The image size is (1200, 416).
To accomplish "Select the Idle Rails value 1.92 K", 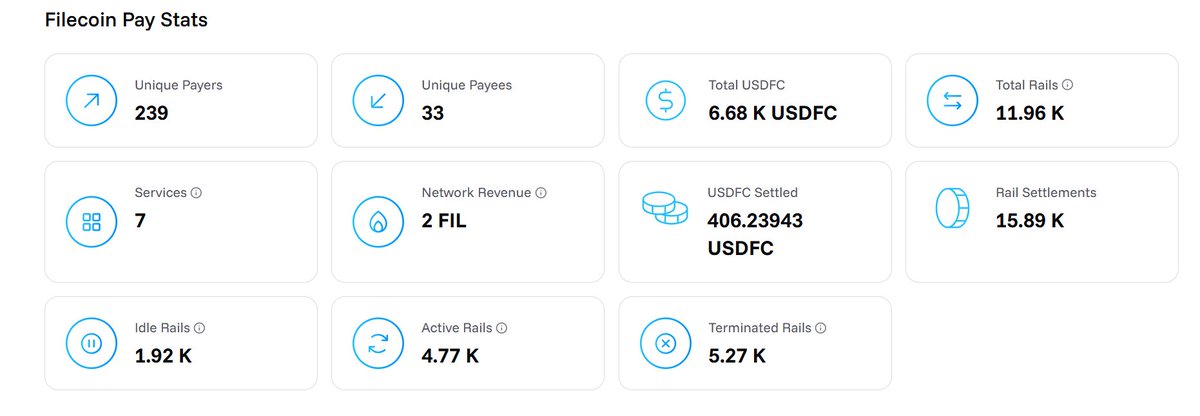I will 163,355.
